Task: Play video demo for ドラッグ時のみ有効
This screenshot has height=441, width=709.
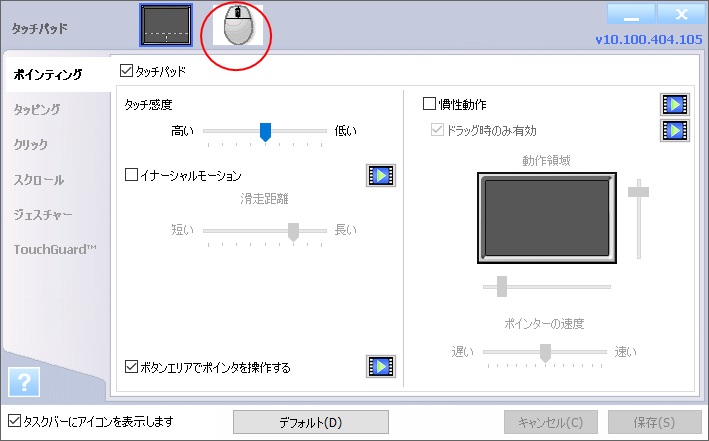Action: point(675,130)
